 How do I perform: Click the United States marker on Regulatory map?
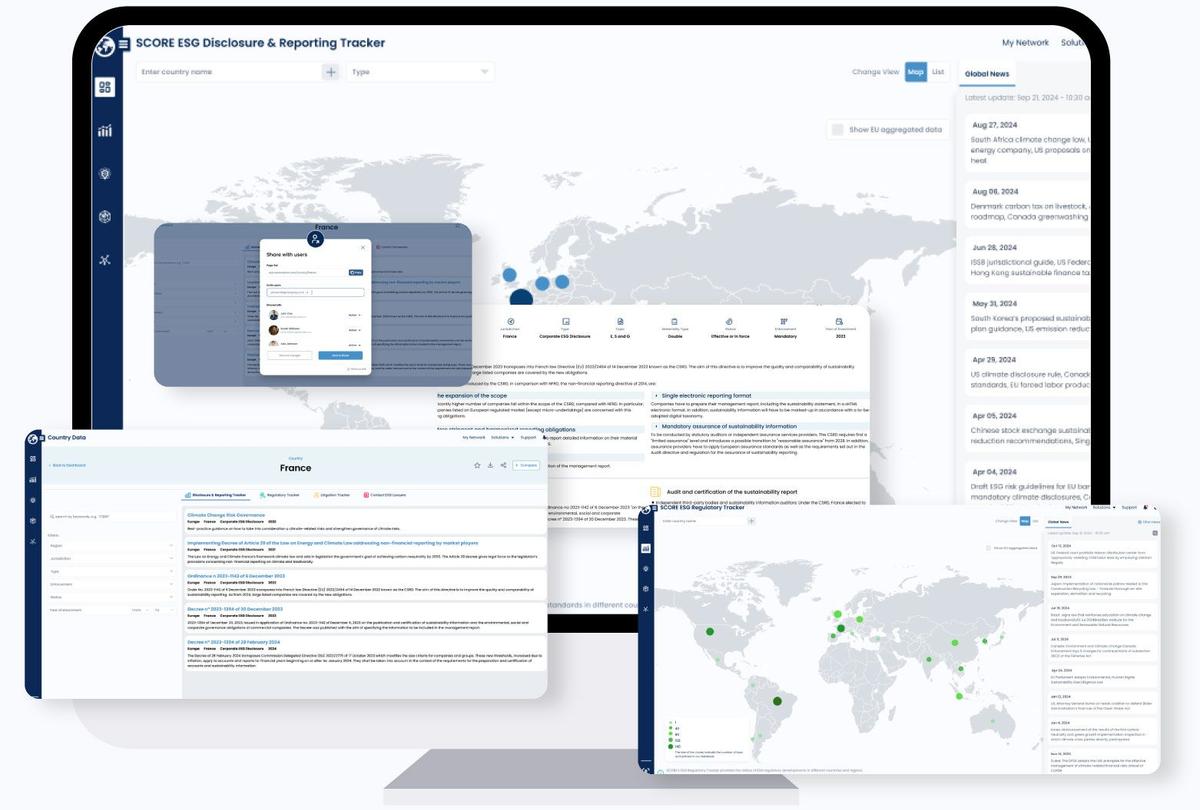(710, 631)
